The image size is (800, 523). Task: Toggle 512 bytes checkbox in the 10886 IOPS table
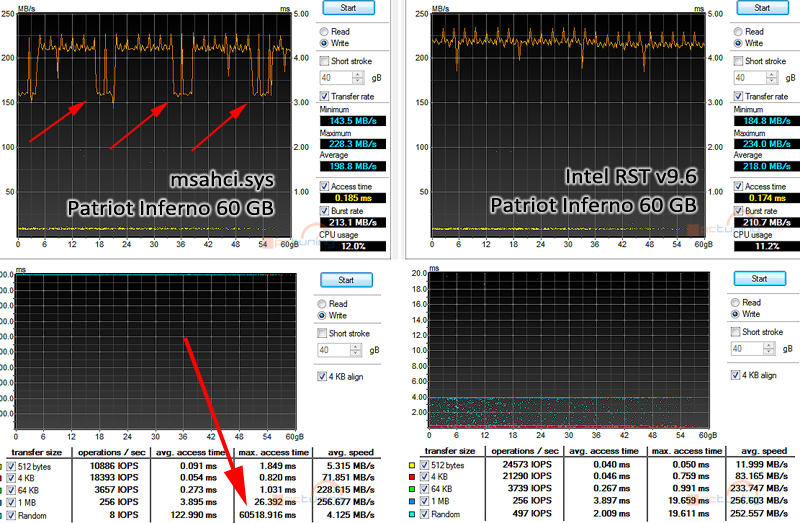(x=11, y=466)
